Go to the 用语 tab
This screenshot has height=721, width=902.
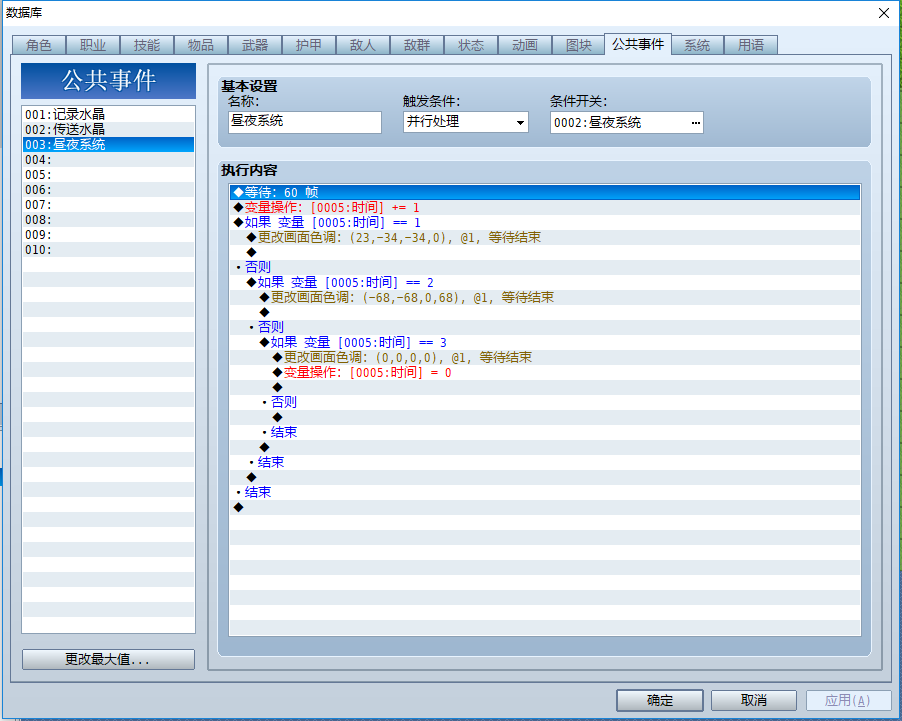pyautogui.click(x=751, y=45)
